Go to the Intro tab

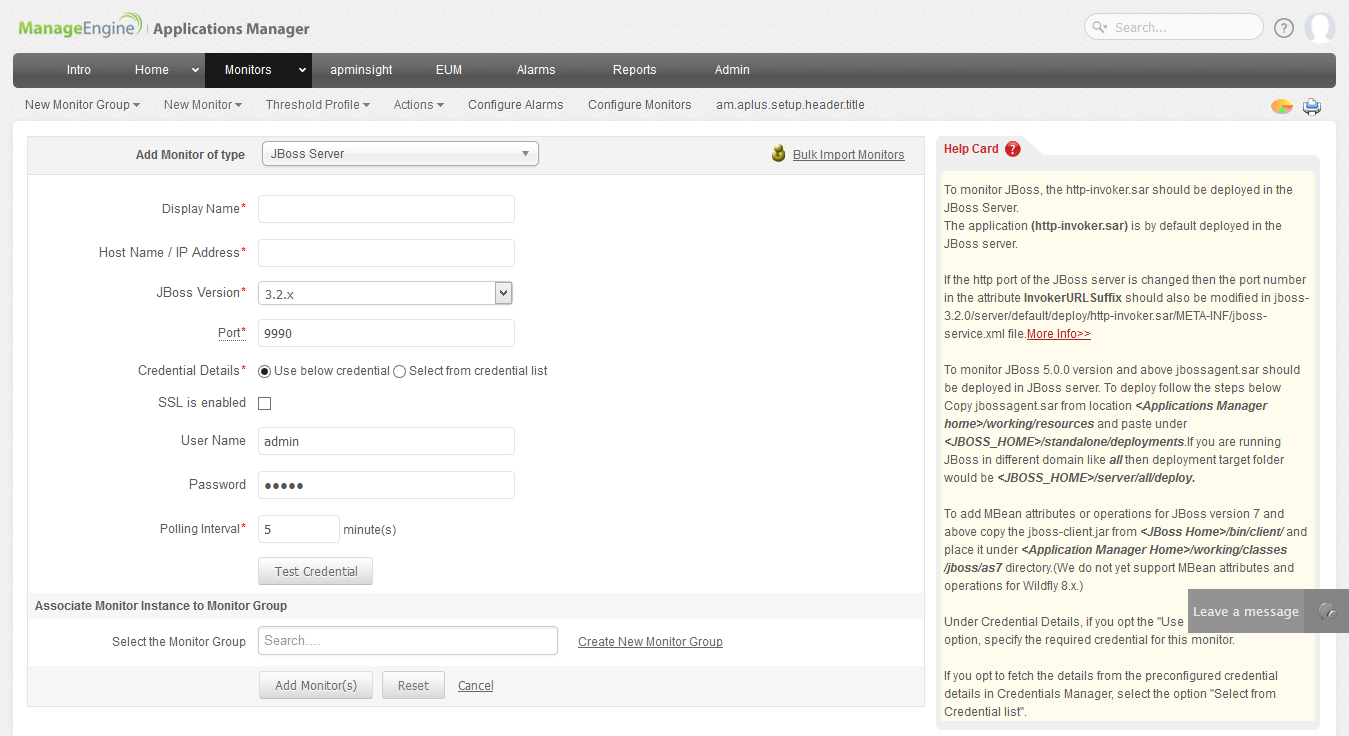79,70
